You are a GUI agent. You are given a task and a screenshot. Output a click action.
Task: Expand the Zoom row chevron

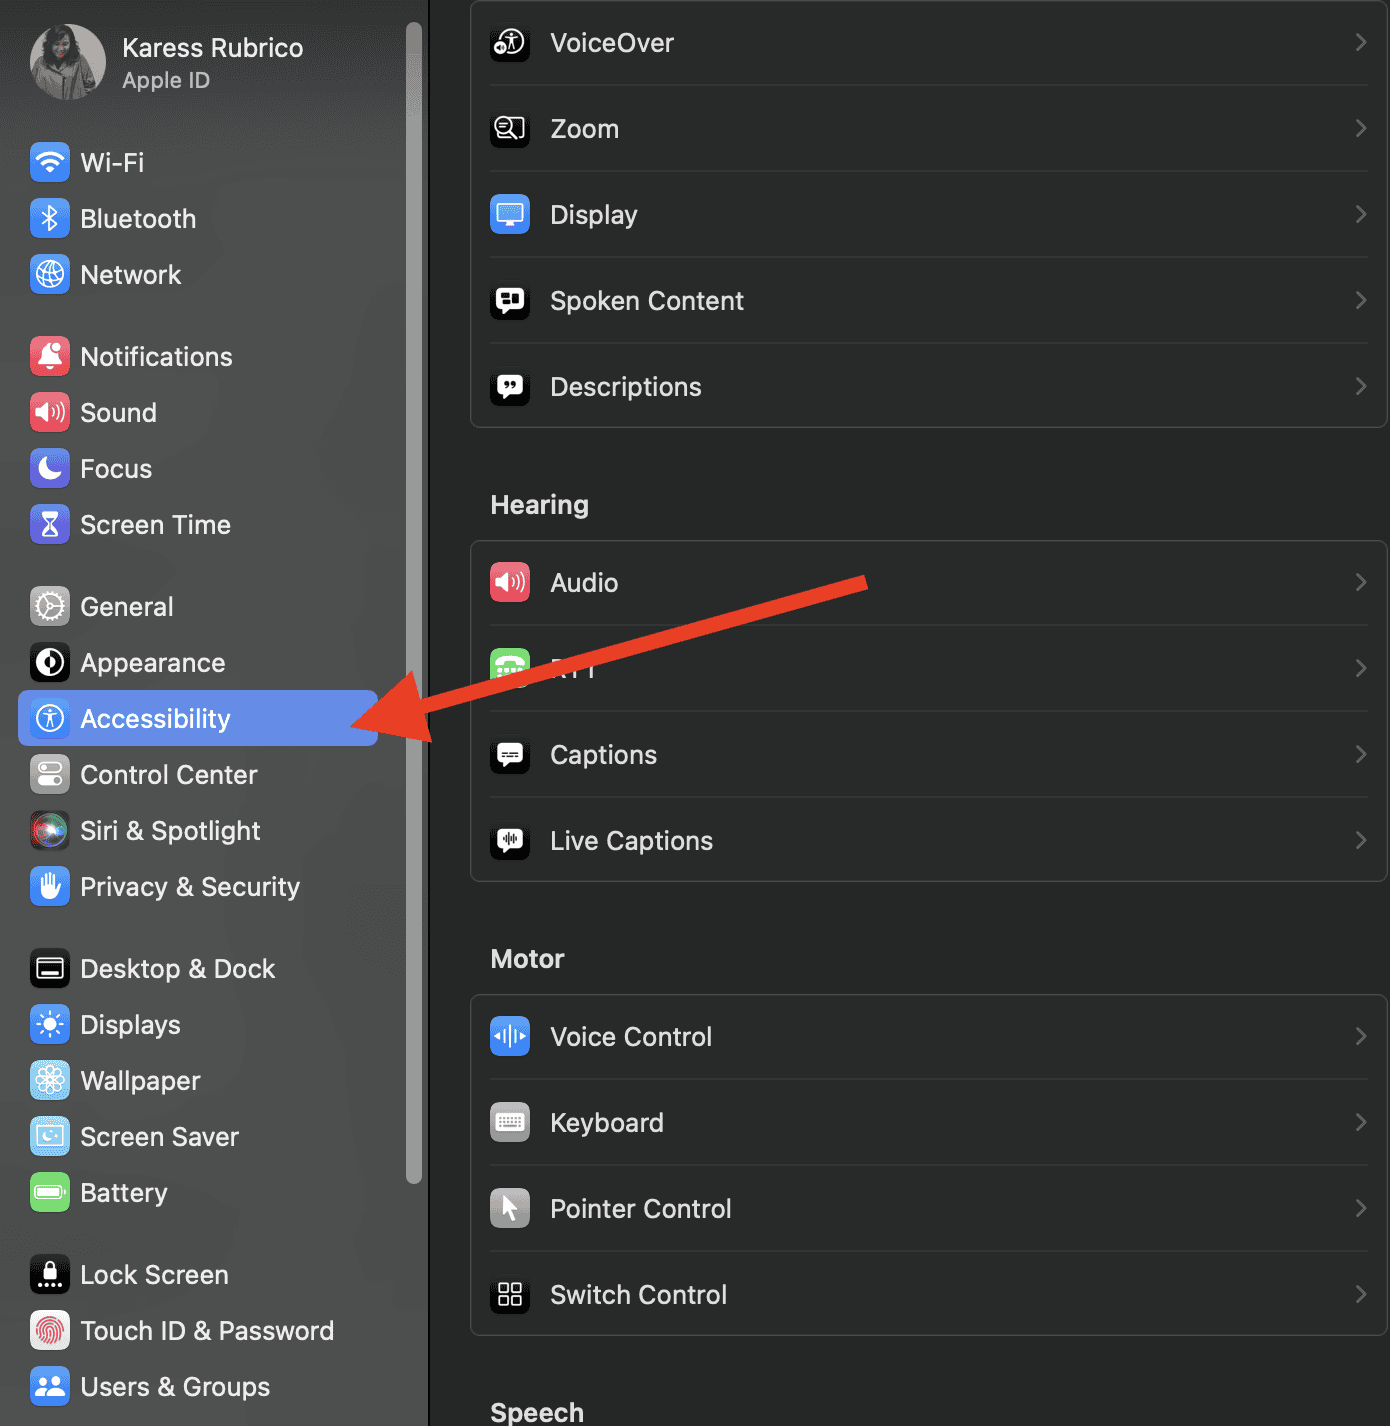click(1360, 129)
